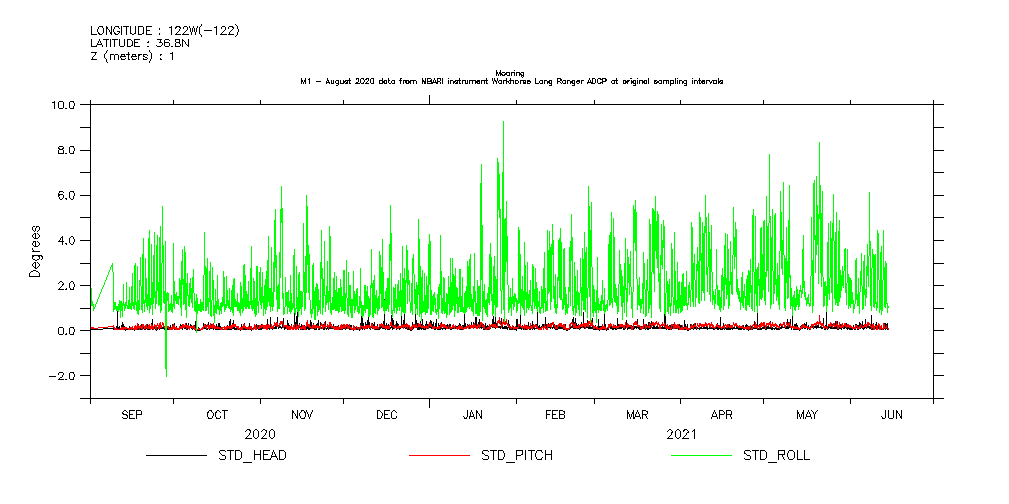Click the line sample beside STD_PITCH
The width and height of the screenshot is (1009, 504).
coord(439,455)
